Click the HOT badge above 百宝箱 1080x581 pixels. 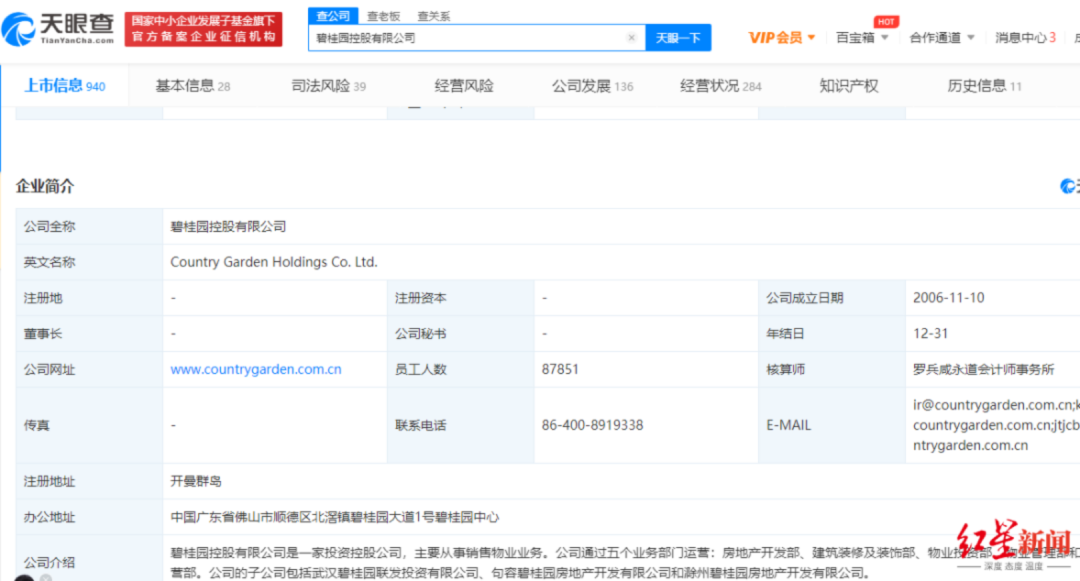884,19
